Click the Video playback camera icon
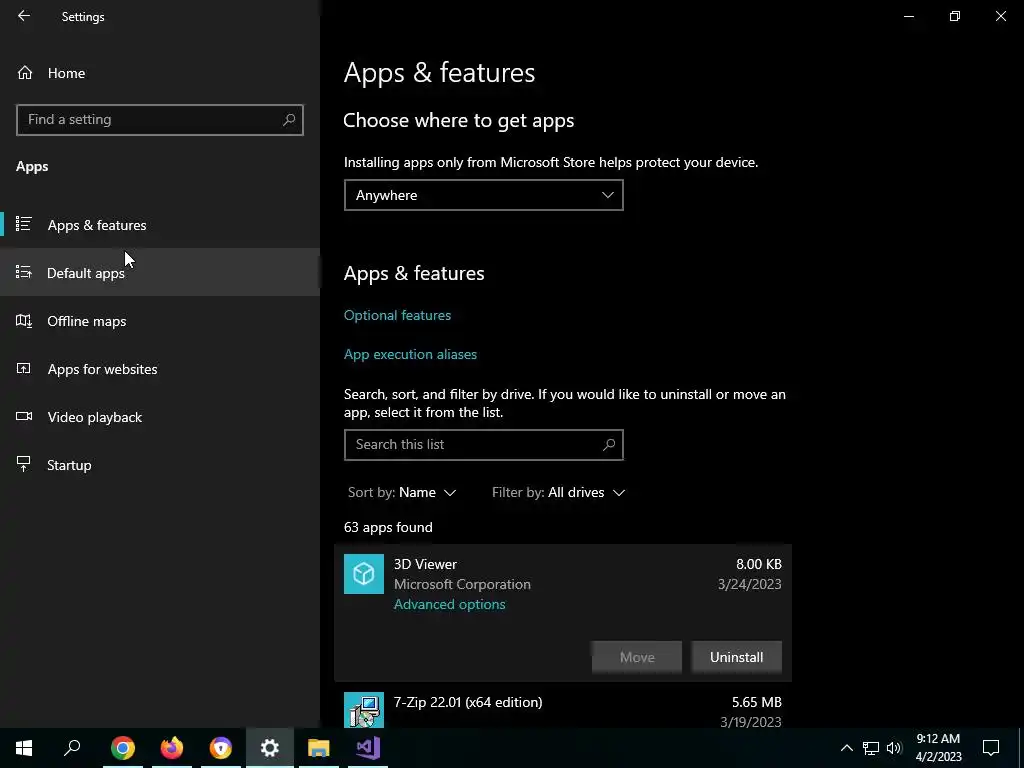The image size is (1024, 768). [24, 417]
